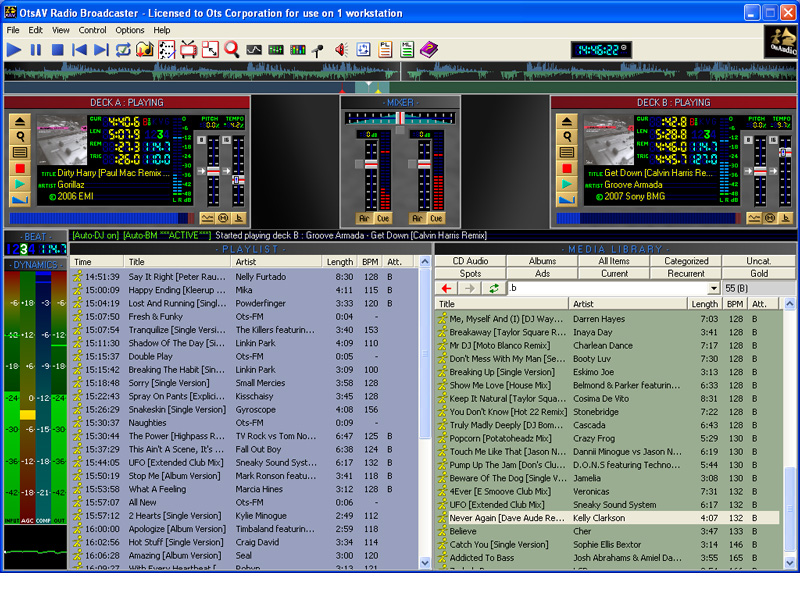
Task: Toggle the right mixer channel Cue button
Action: [438, 218]
